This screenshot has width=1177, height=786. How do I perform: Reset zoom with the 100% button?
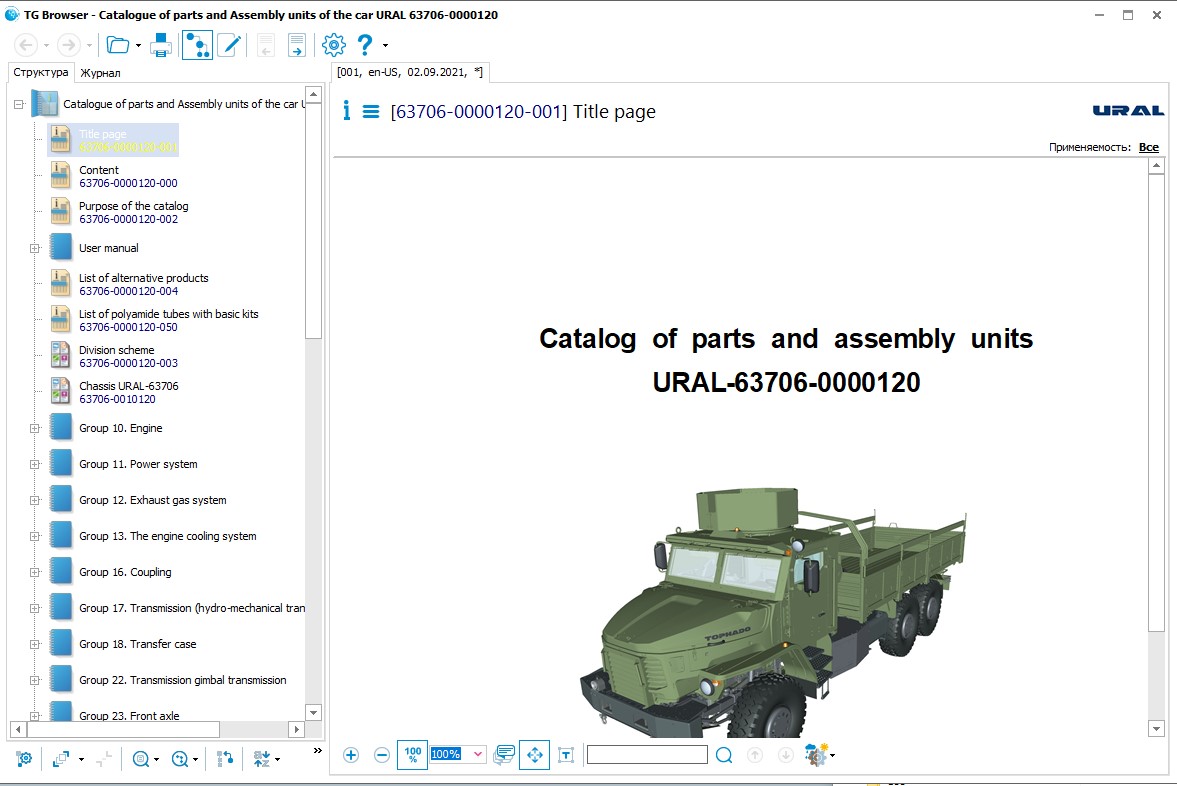pos(412,754)
